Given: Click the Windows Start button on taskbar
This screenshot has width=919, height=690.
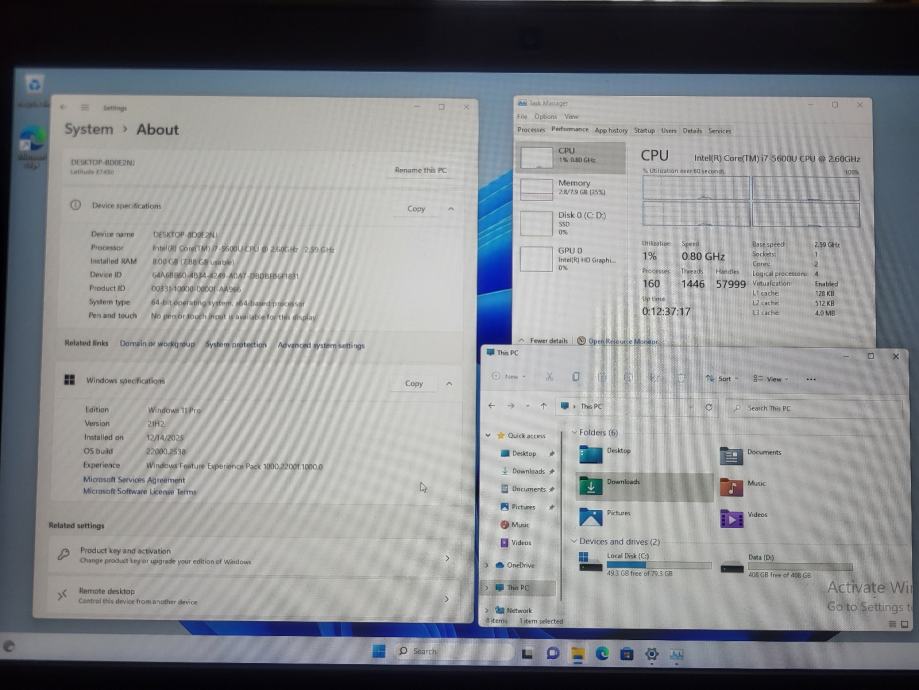Looking at the screenshot, I should pyautogui.click(x=379, y=651).
